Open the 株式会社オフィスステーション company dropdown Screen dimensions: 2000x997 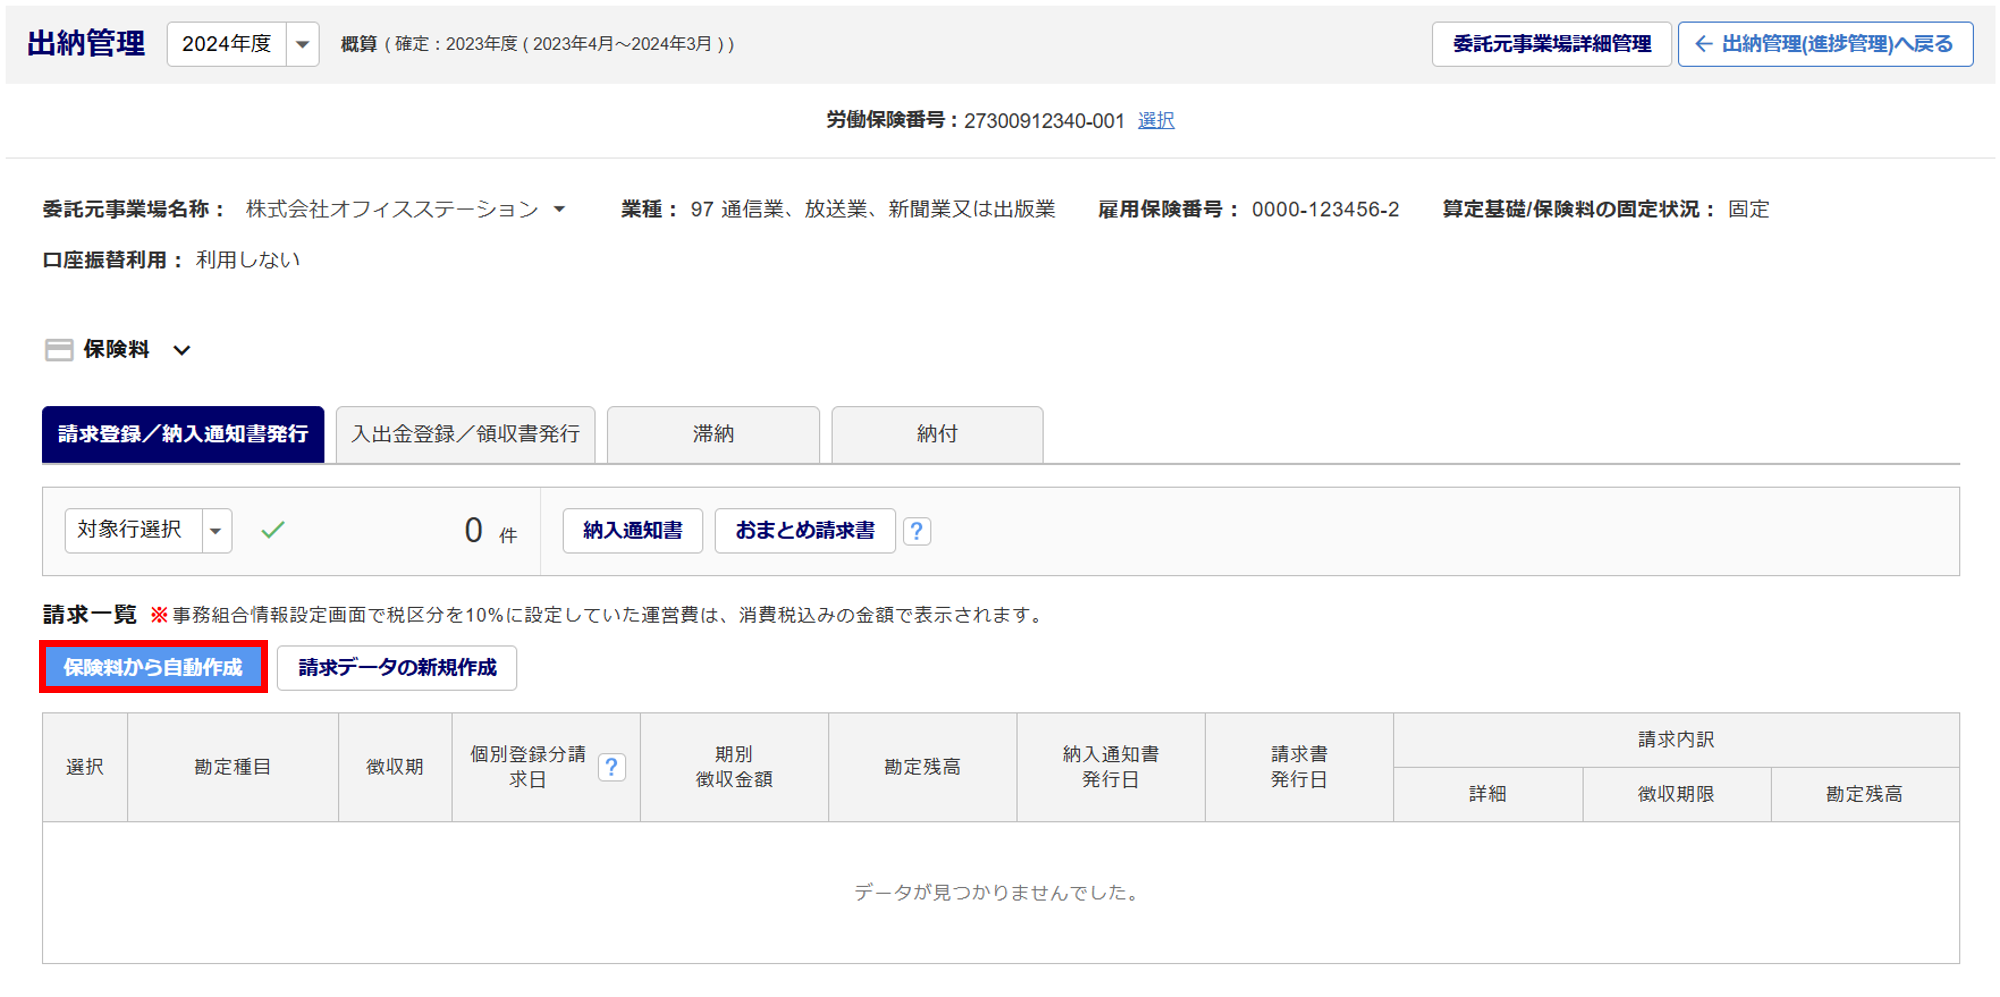[559, 209]
